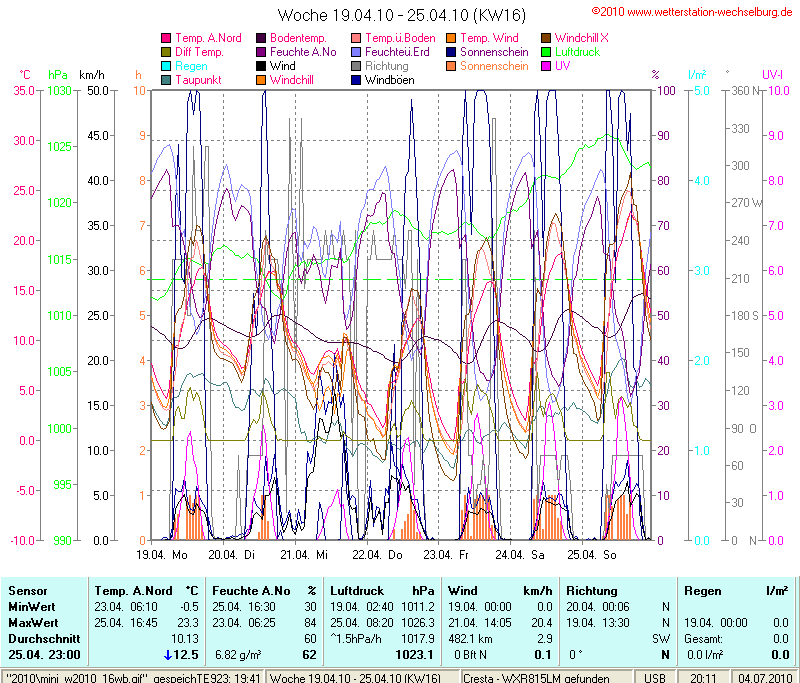Click the '482.1 km' wind run value

click(468, 639)
